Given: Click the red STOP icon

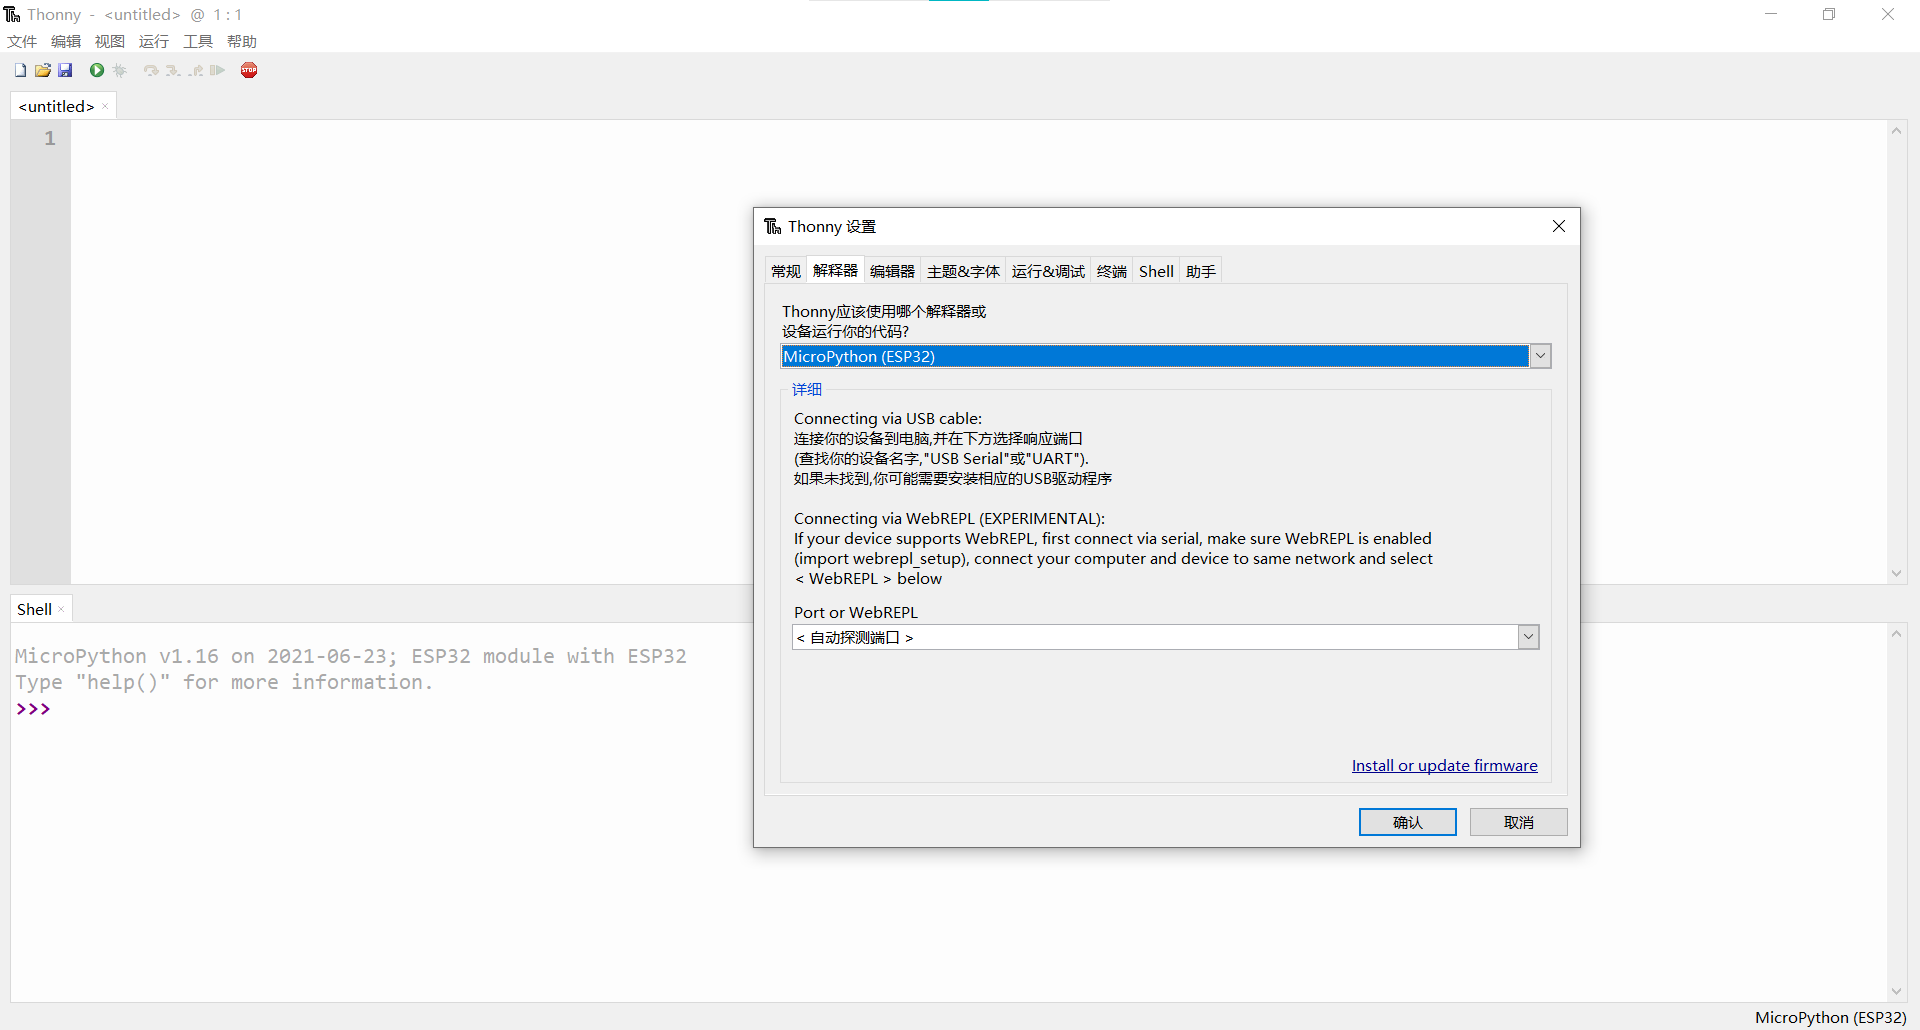Looking at the screenshot, I should tap(249, 70).
